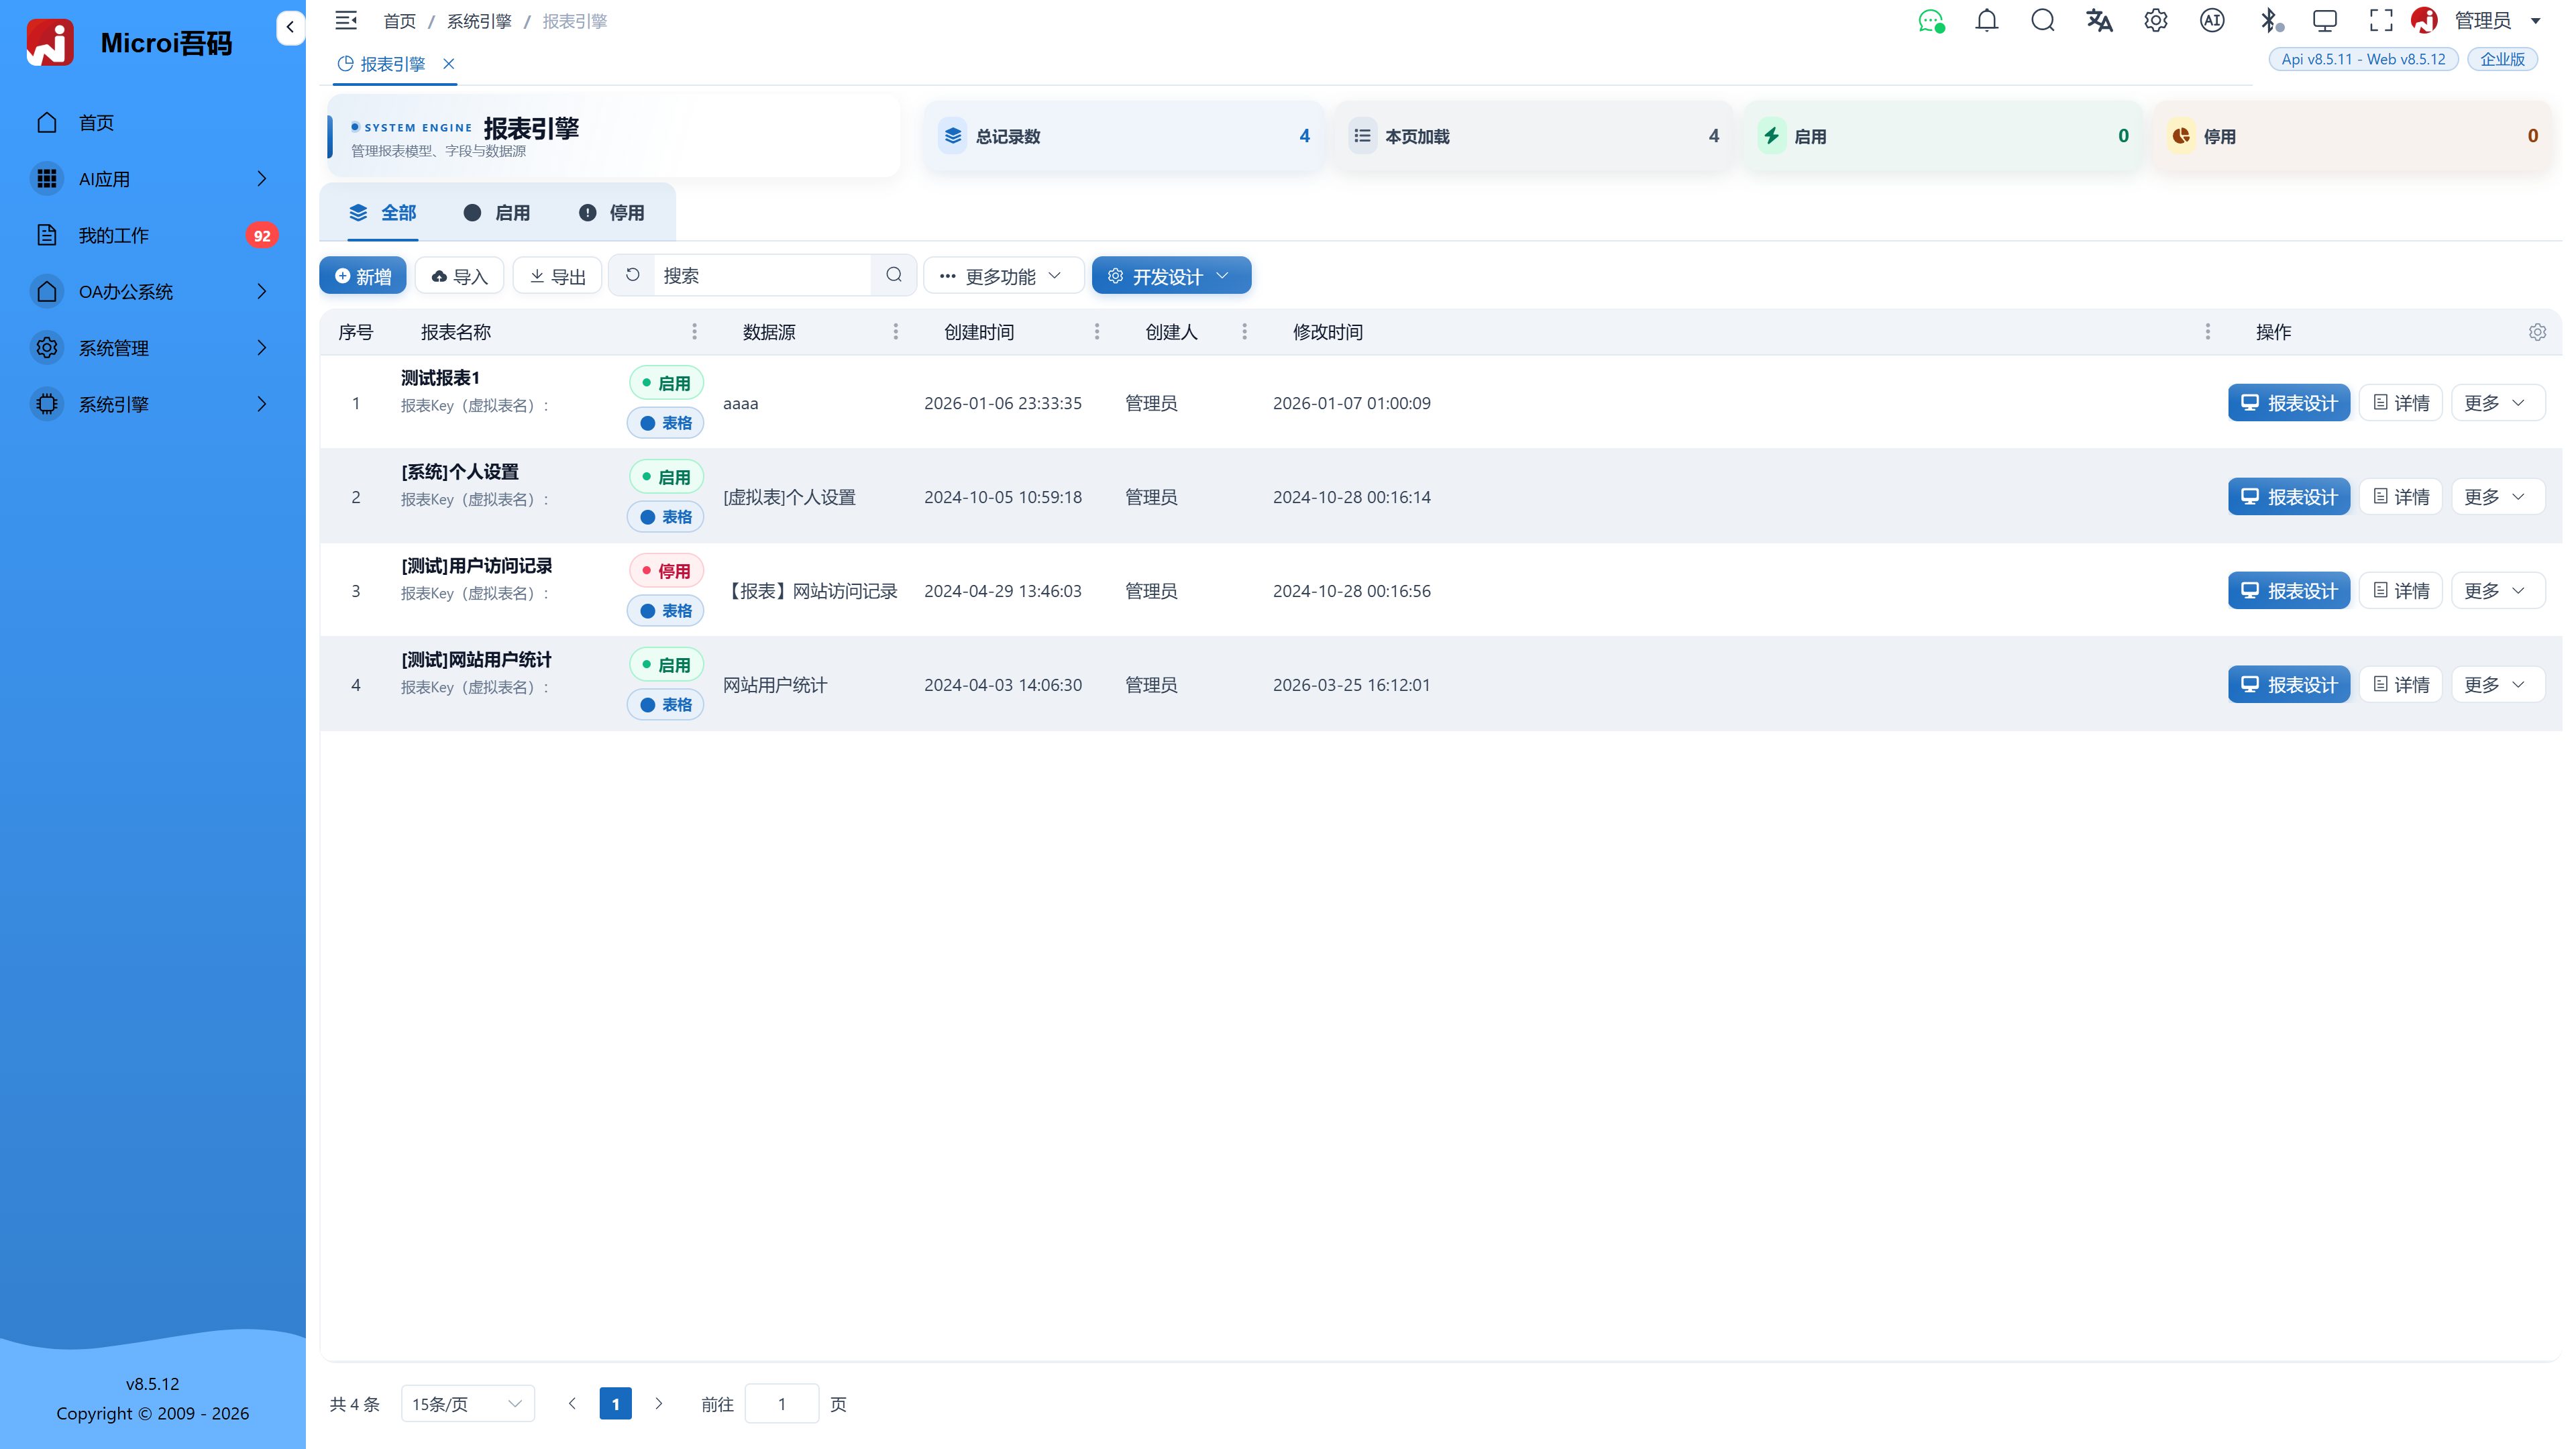The height and width of the screenshot is (1449, 2576).
Task: Open the 创建时间 column options menu
Action: pos(1096,332)
